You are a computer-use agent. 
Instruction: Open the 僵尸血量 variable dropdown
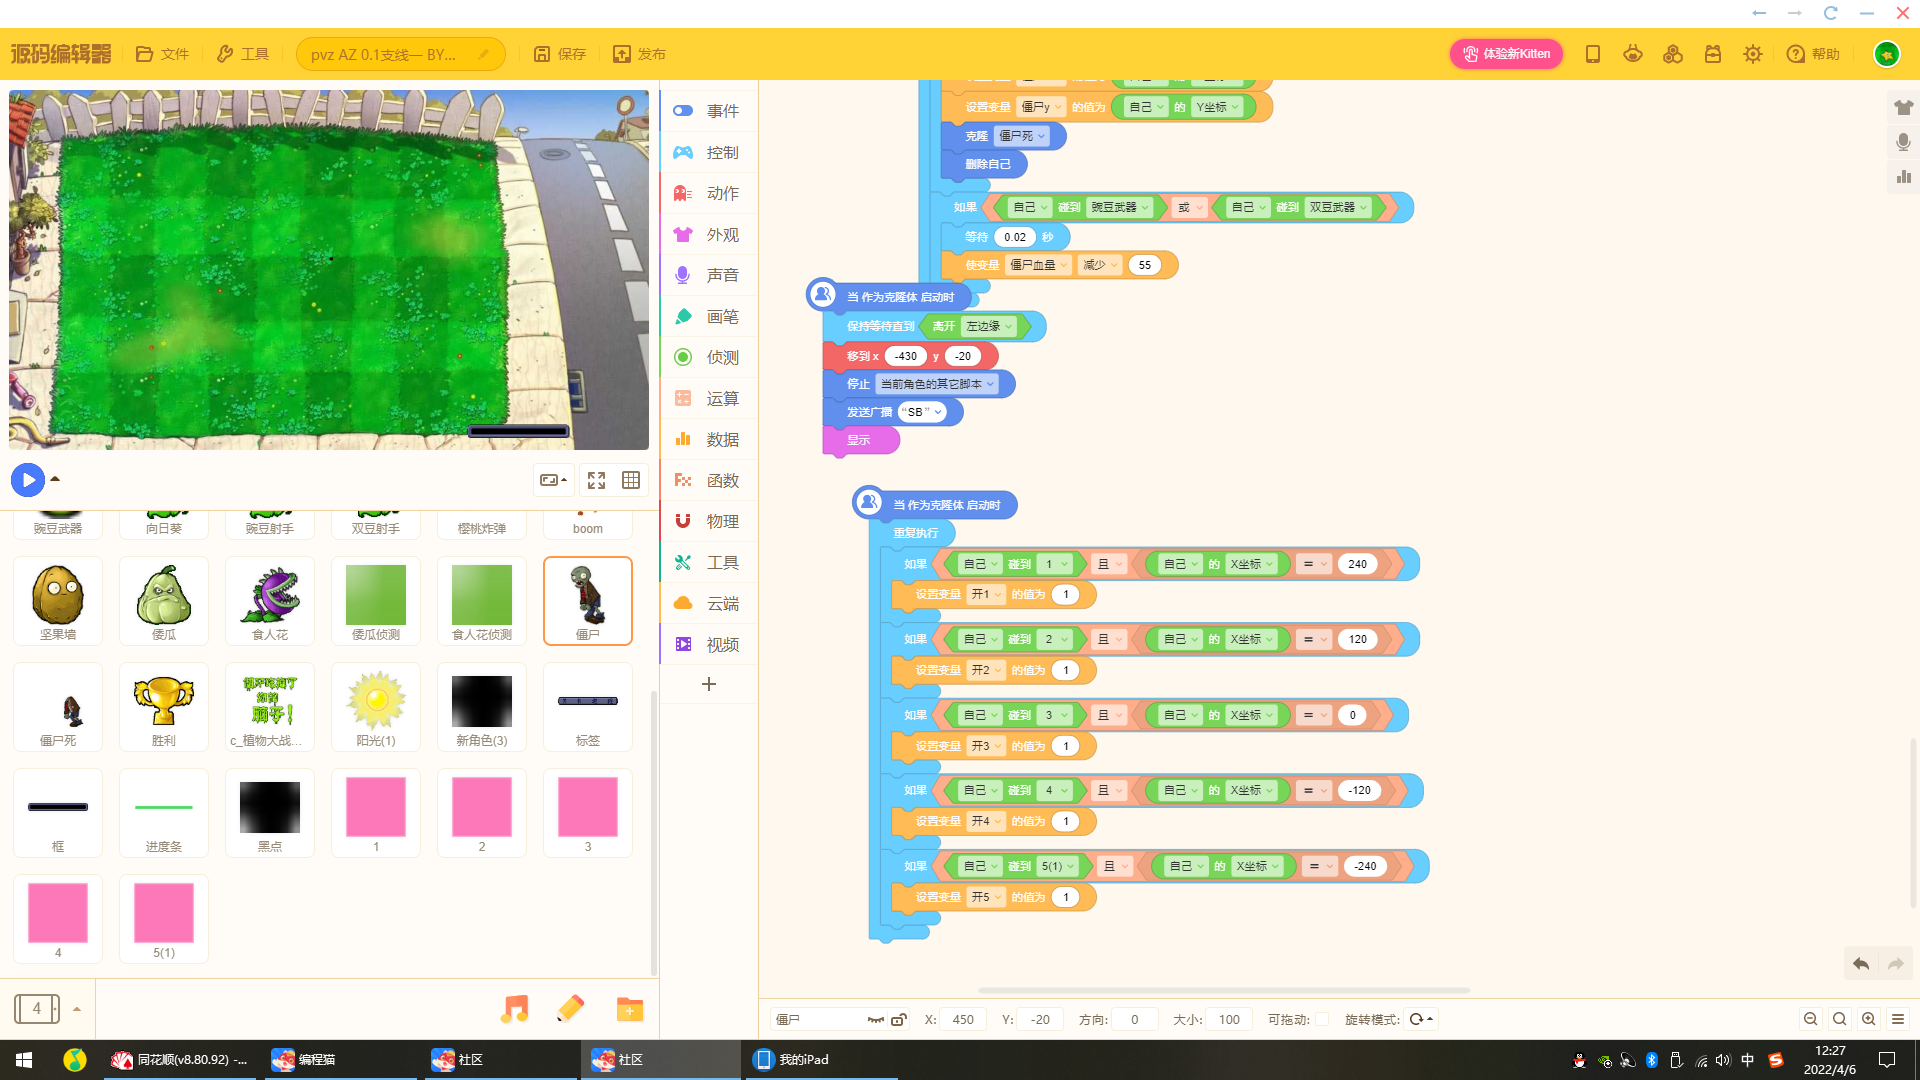click(1038, 265)
